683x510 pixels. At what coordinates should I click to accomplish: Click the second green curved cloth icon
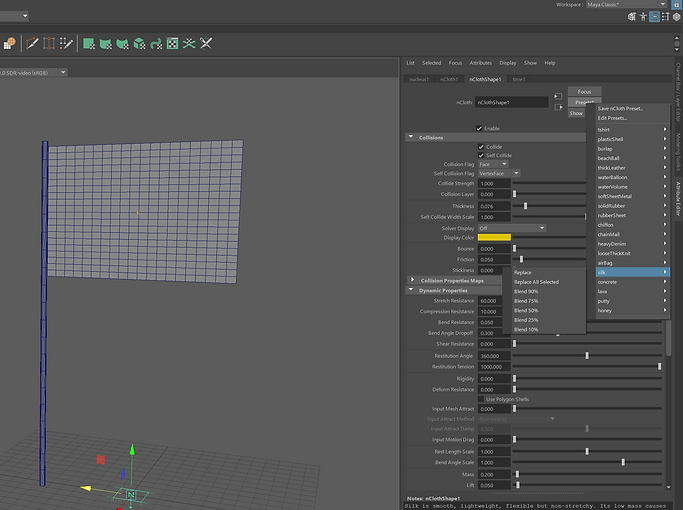point(106,44)
